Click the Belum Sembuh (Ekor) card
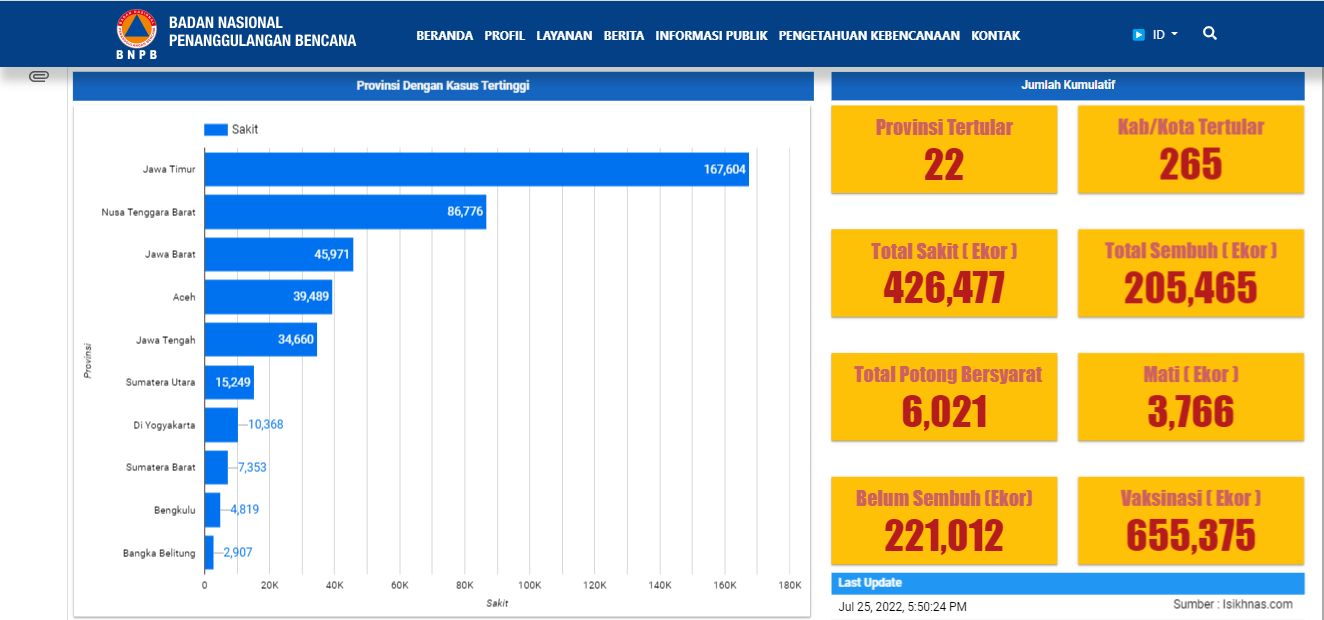The width and height of the screenshot is (1324, 620). coord(944,520)
